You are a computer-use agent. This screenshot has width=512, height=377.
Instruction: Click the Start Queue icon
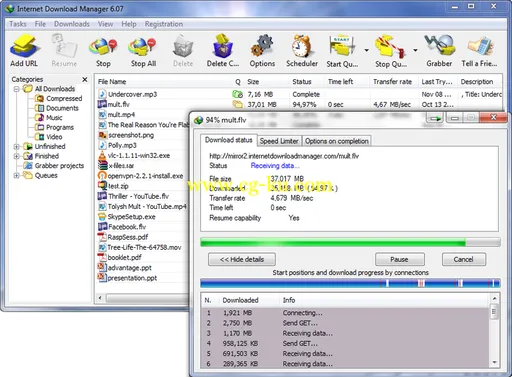coord(342,51)
